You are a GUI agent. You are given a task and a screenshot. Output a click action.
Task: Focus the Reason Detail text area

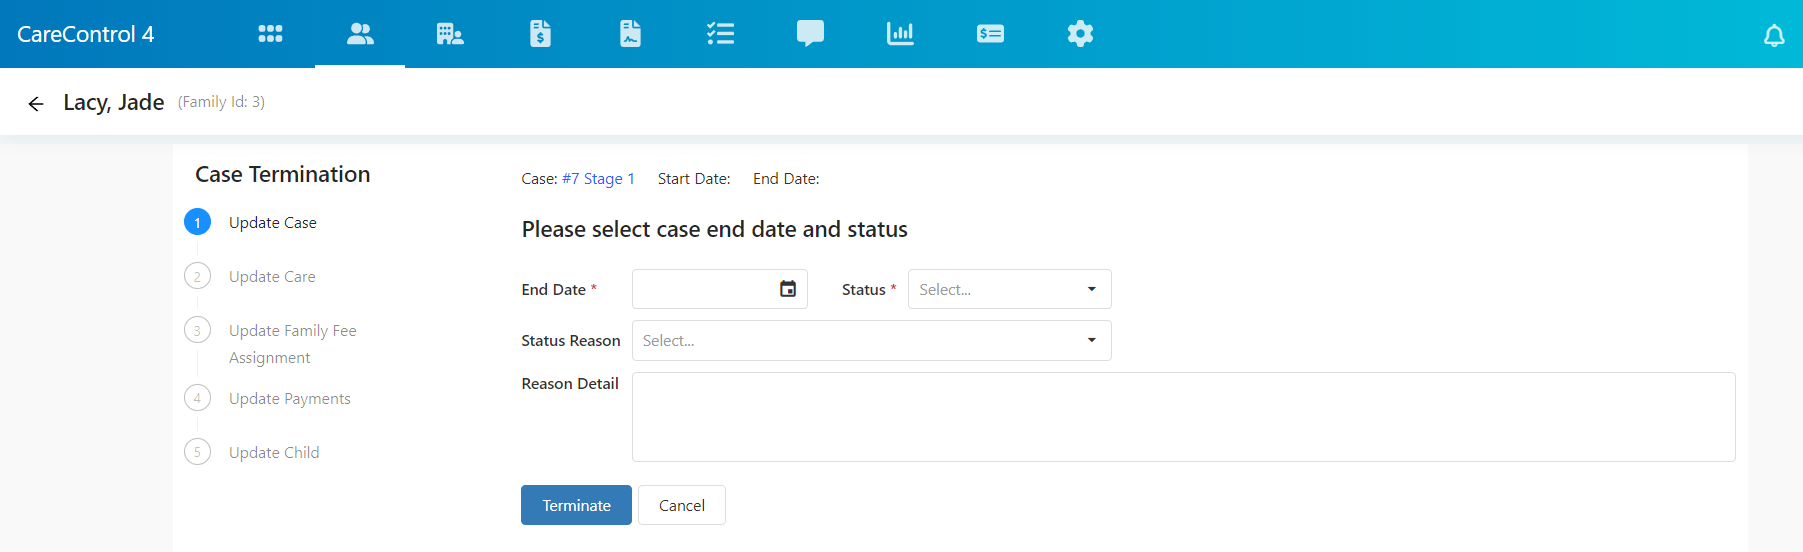(1183, 417)
